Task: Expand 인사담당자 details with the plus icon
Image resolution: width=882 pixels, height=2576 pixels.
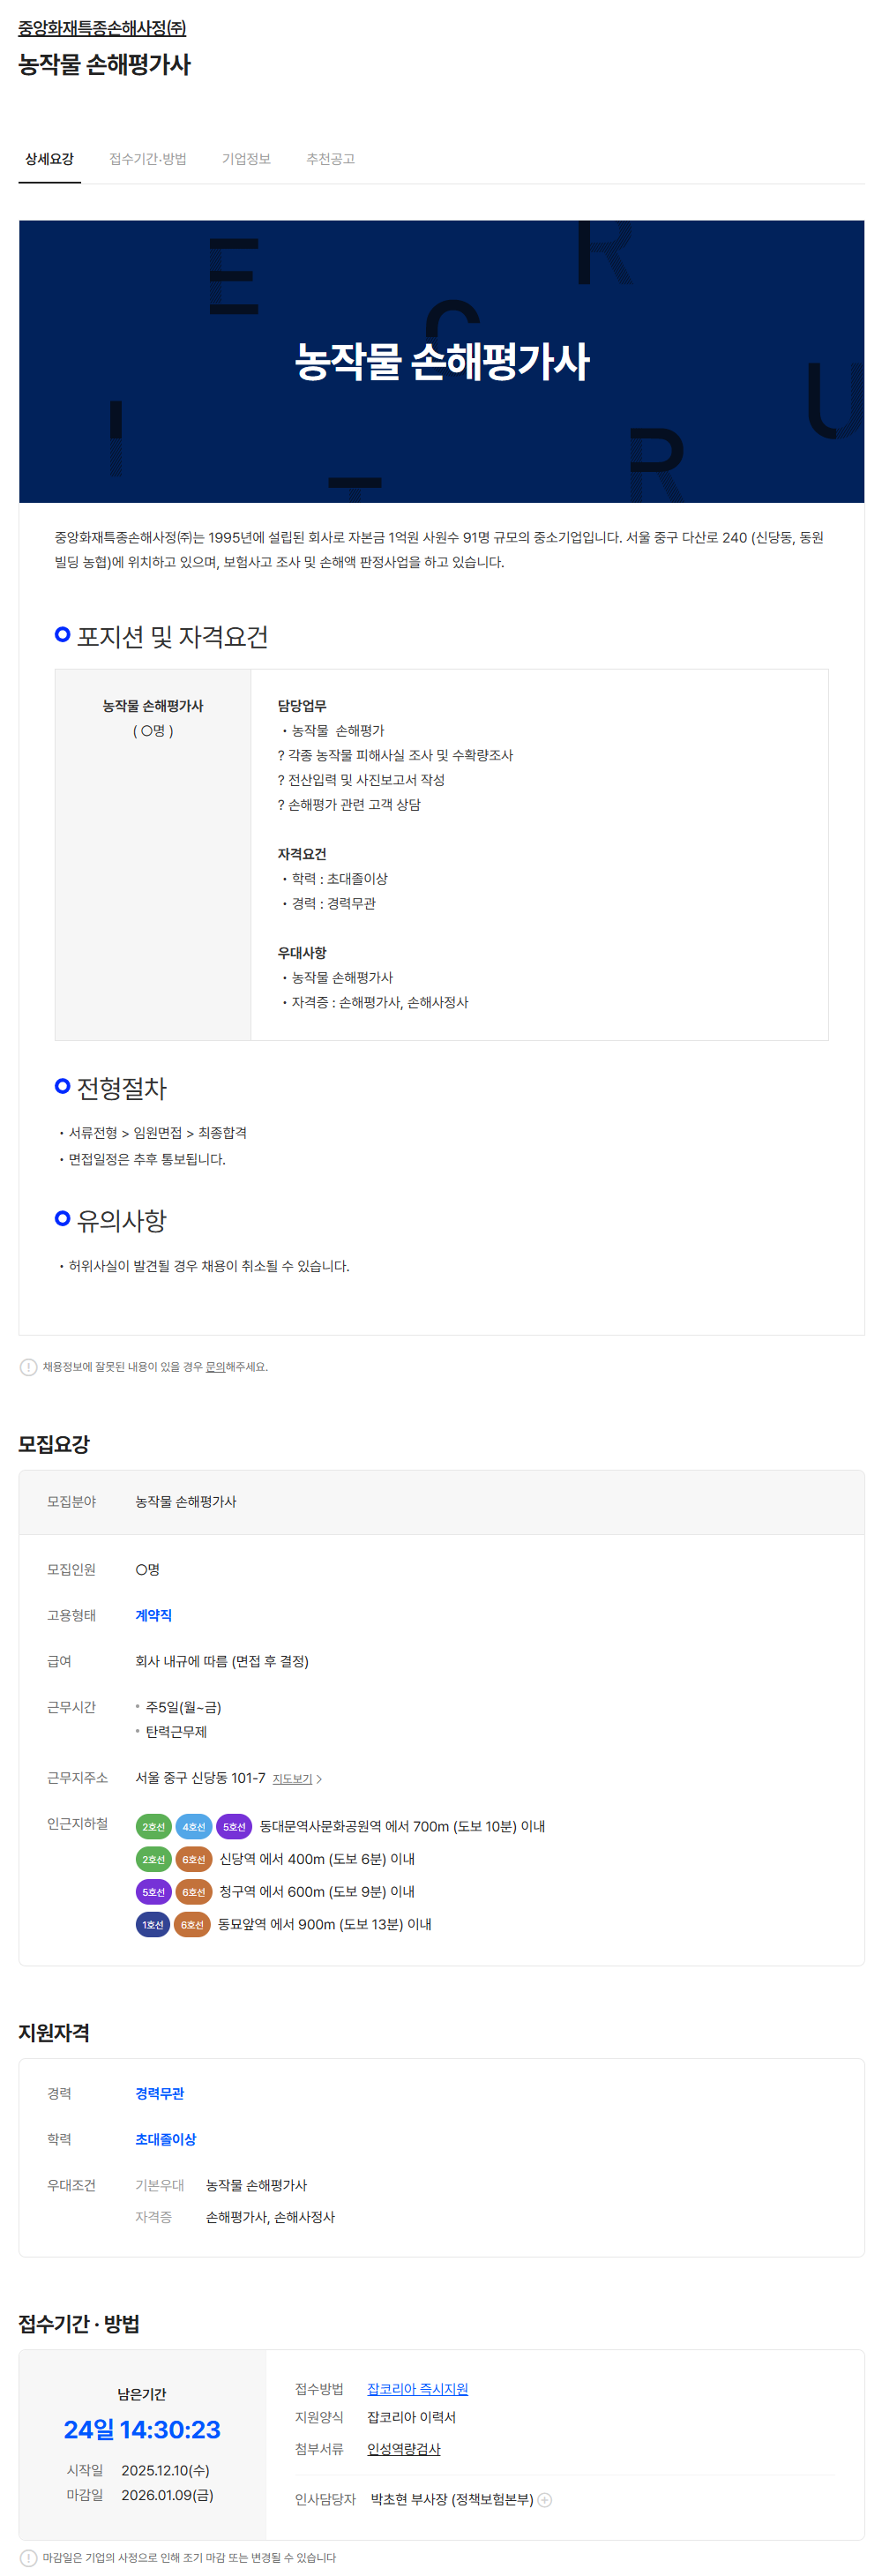Action: point(545,2500)
